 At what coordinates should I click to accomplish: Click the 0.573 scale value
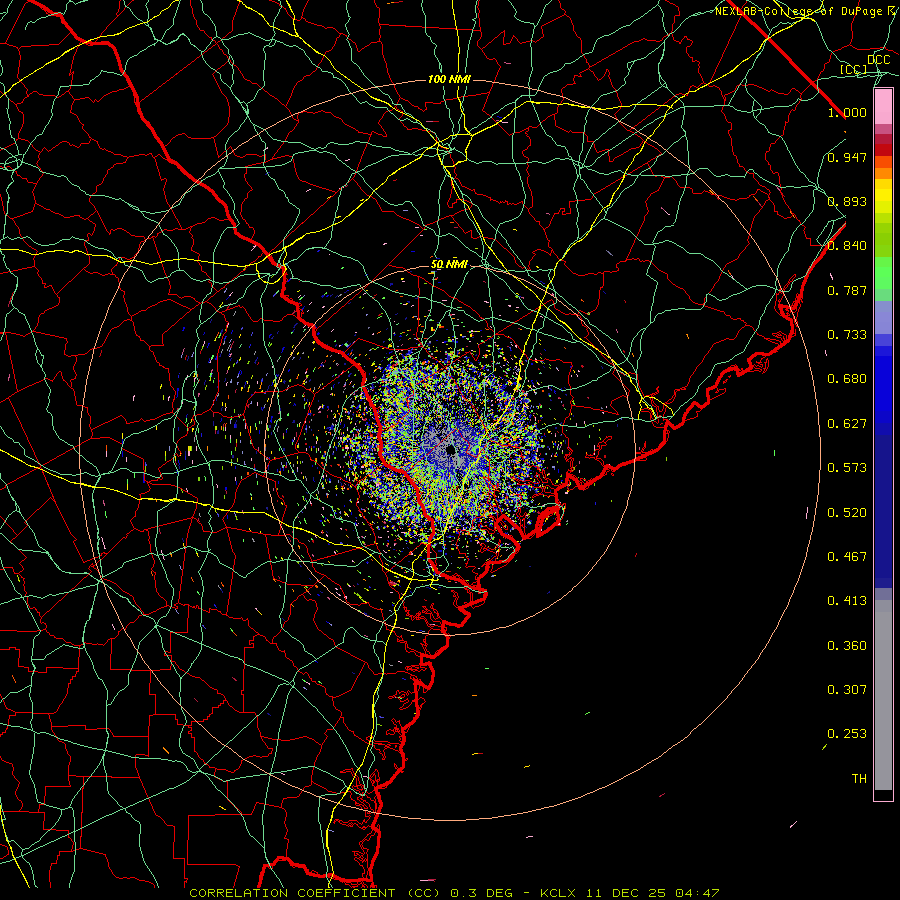pos(847,468)
